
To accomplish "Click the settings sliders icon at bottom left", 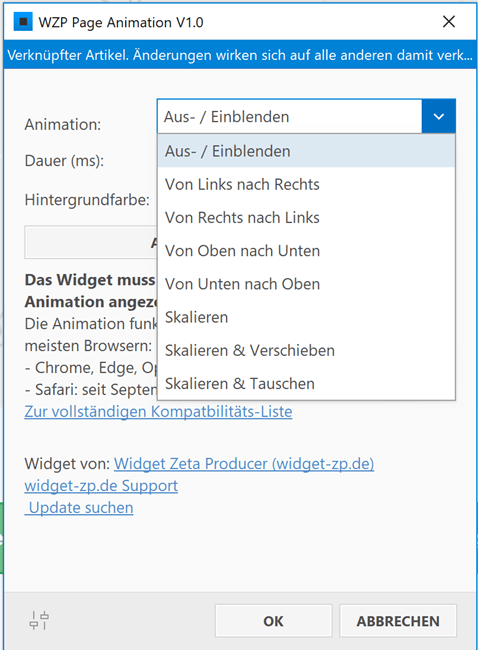I will tap(39, 621).
